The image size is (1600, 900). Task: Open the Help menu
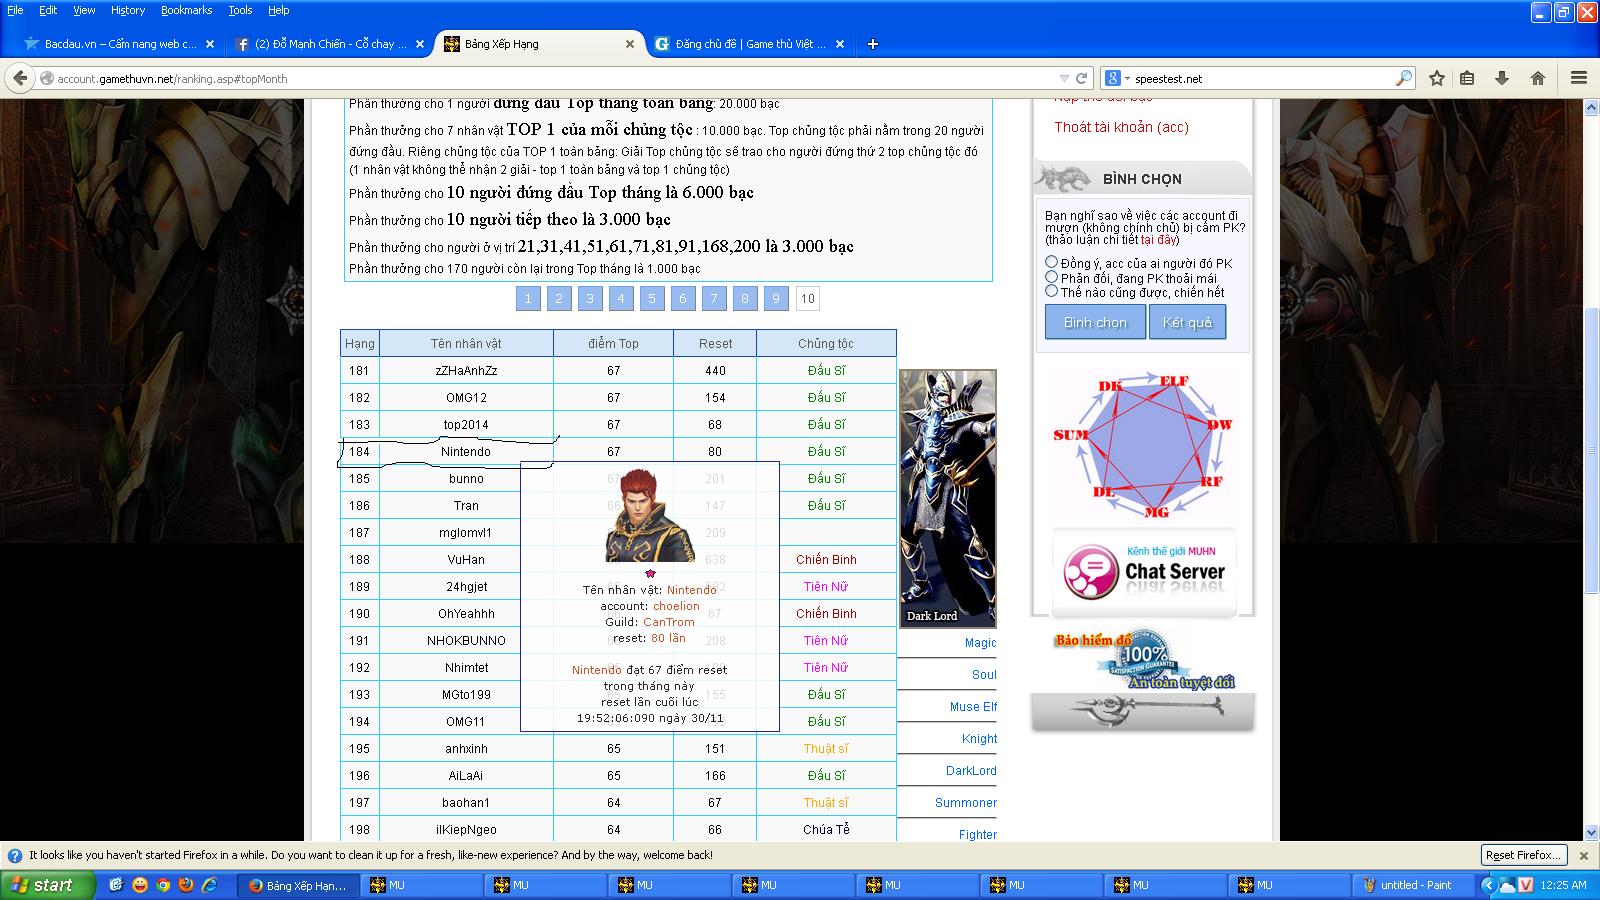278,10
